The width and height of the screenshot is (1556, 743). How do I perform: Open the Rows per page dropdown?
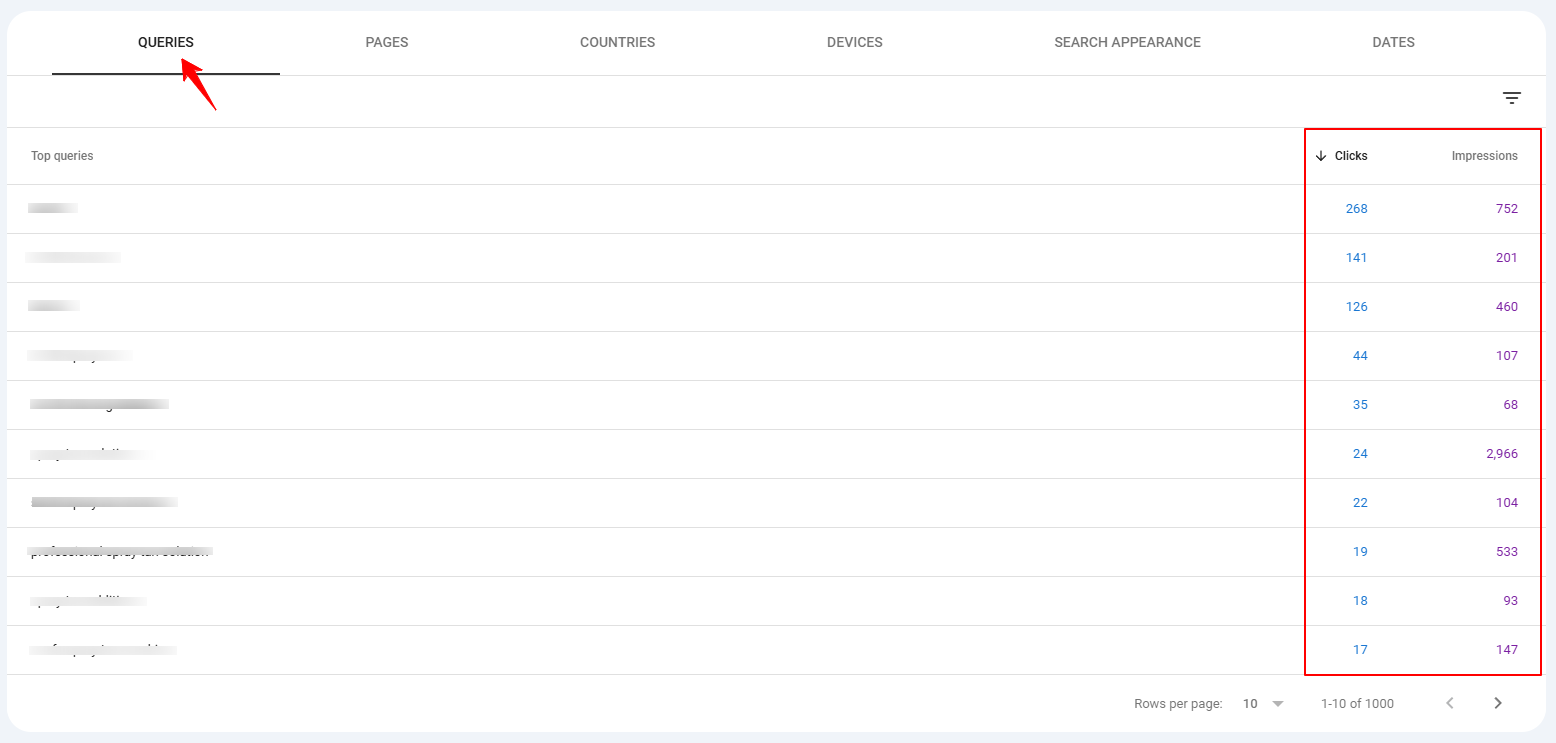coord(1263,704)
